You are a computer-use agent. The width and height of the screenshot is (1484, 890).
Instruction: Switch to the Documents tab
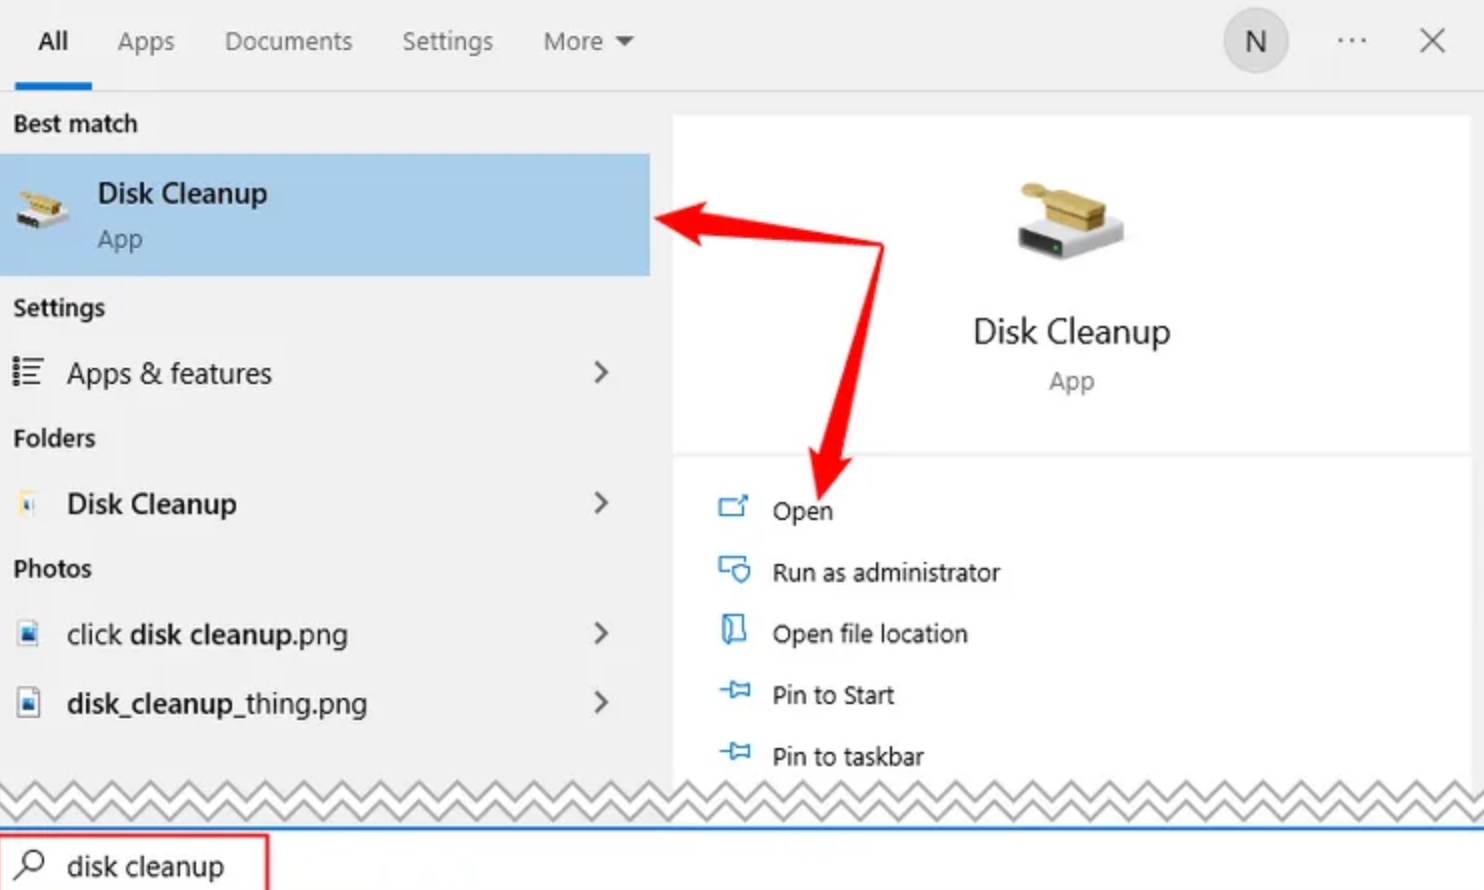(x=288, y=41)
